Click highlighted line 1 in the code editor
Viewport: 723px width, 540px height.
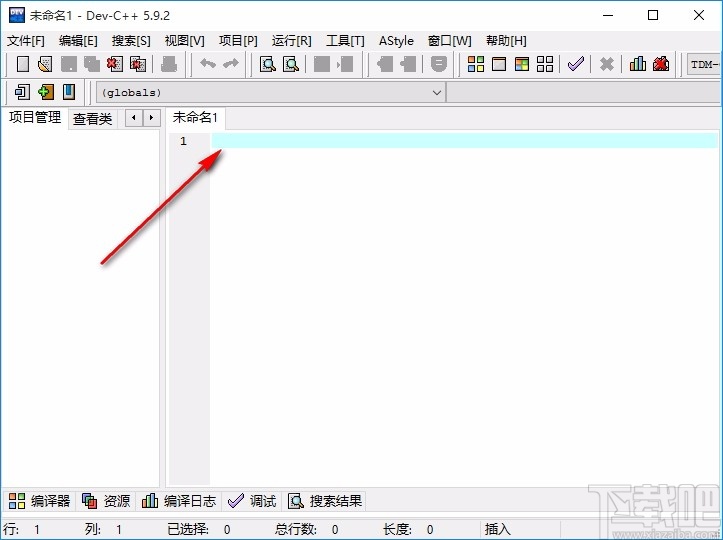[x=464, y=141]
